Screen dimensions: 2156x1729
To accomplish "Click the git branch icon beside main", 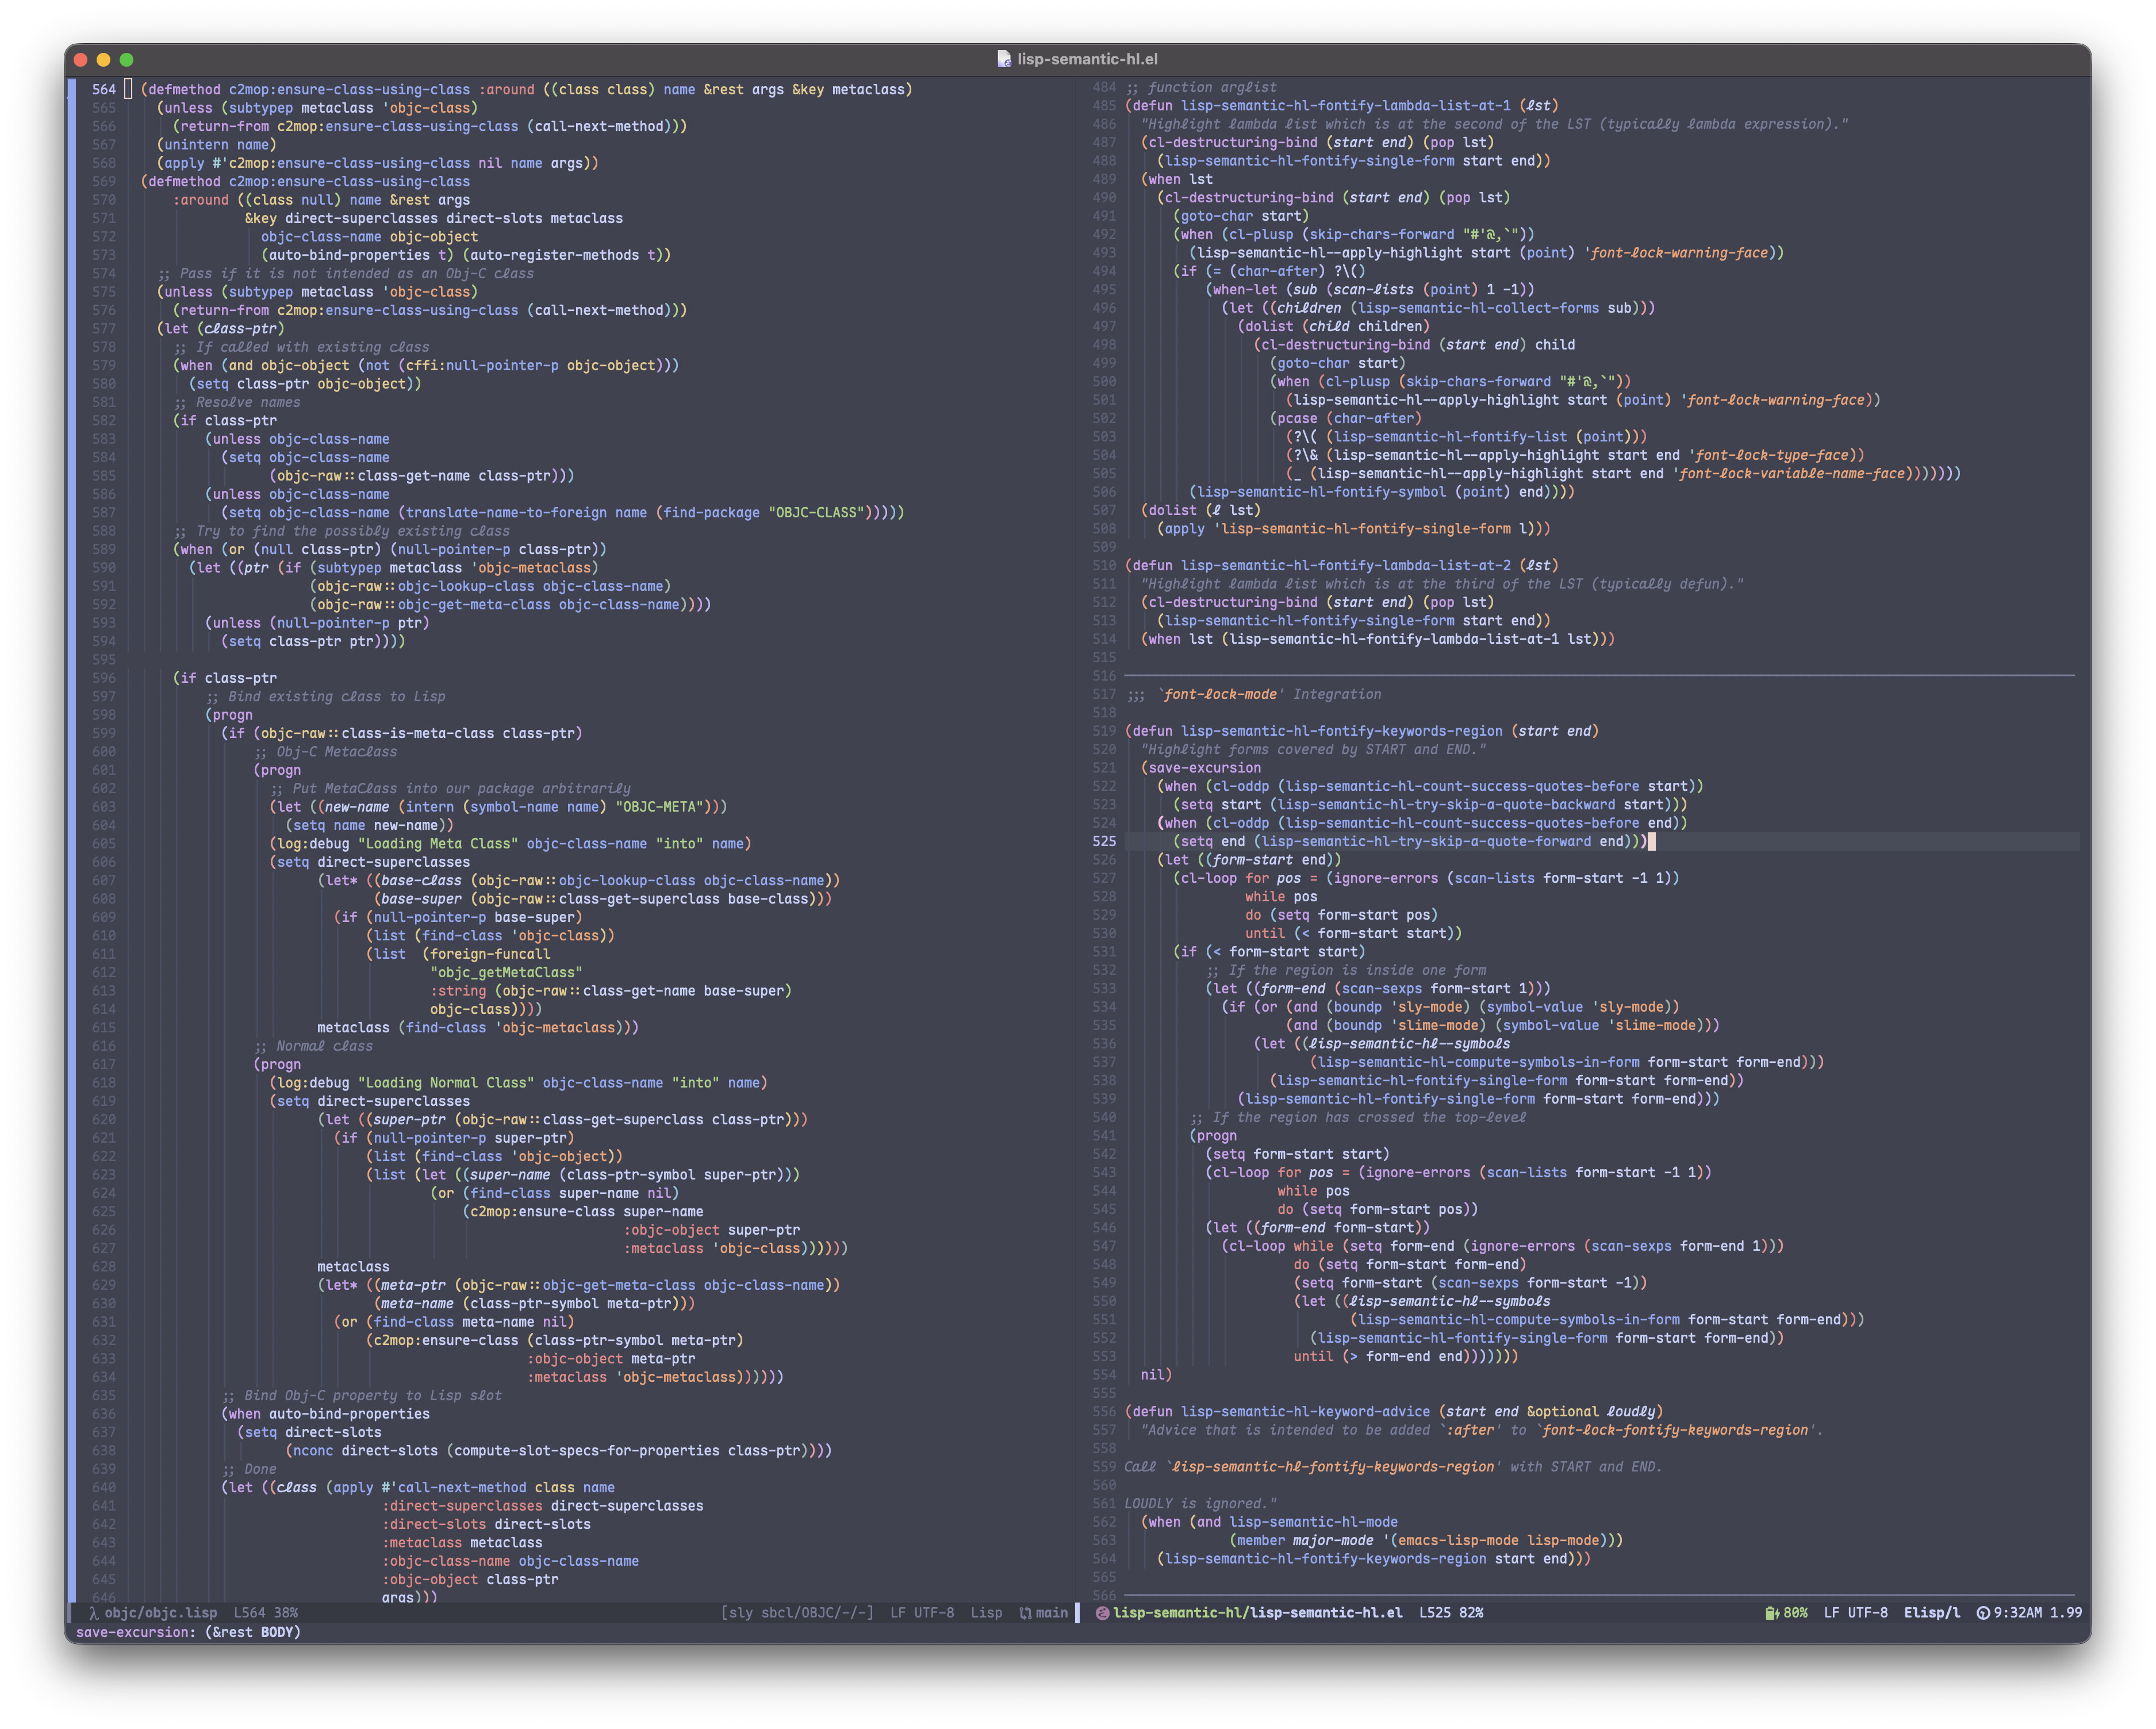I will click(x=1025, y=1613).
